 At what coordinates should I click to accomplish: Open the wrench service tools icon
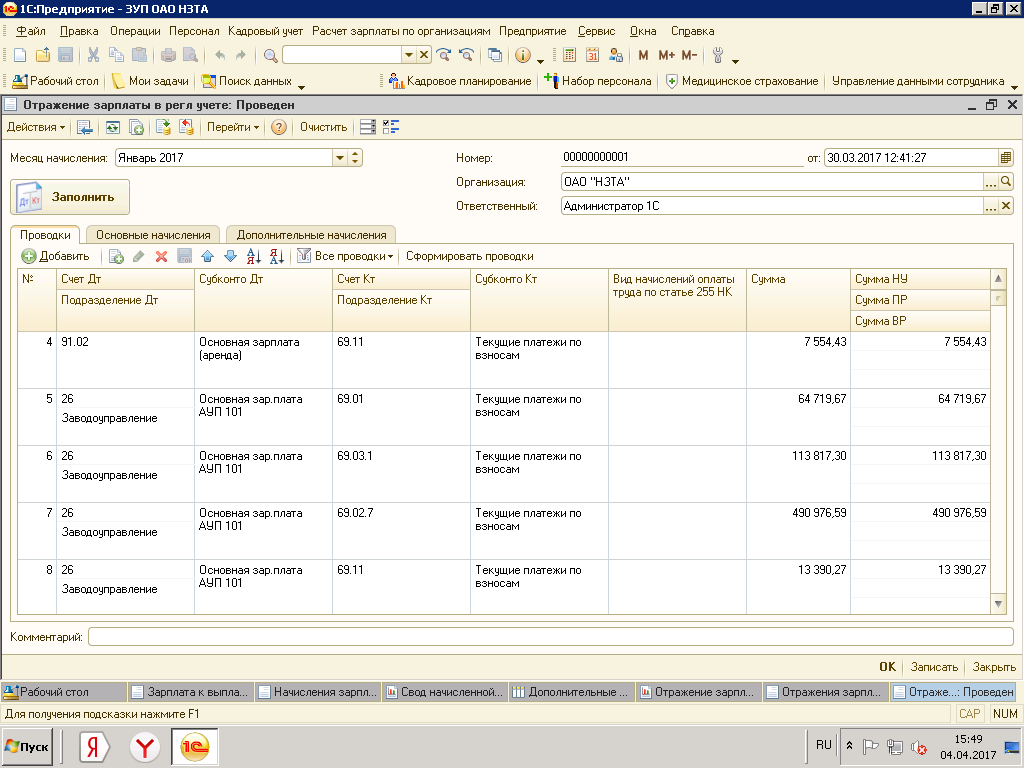point(718,56)
